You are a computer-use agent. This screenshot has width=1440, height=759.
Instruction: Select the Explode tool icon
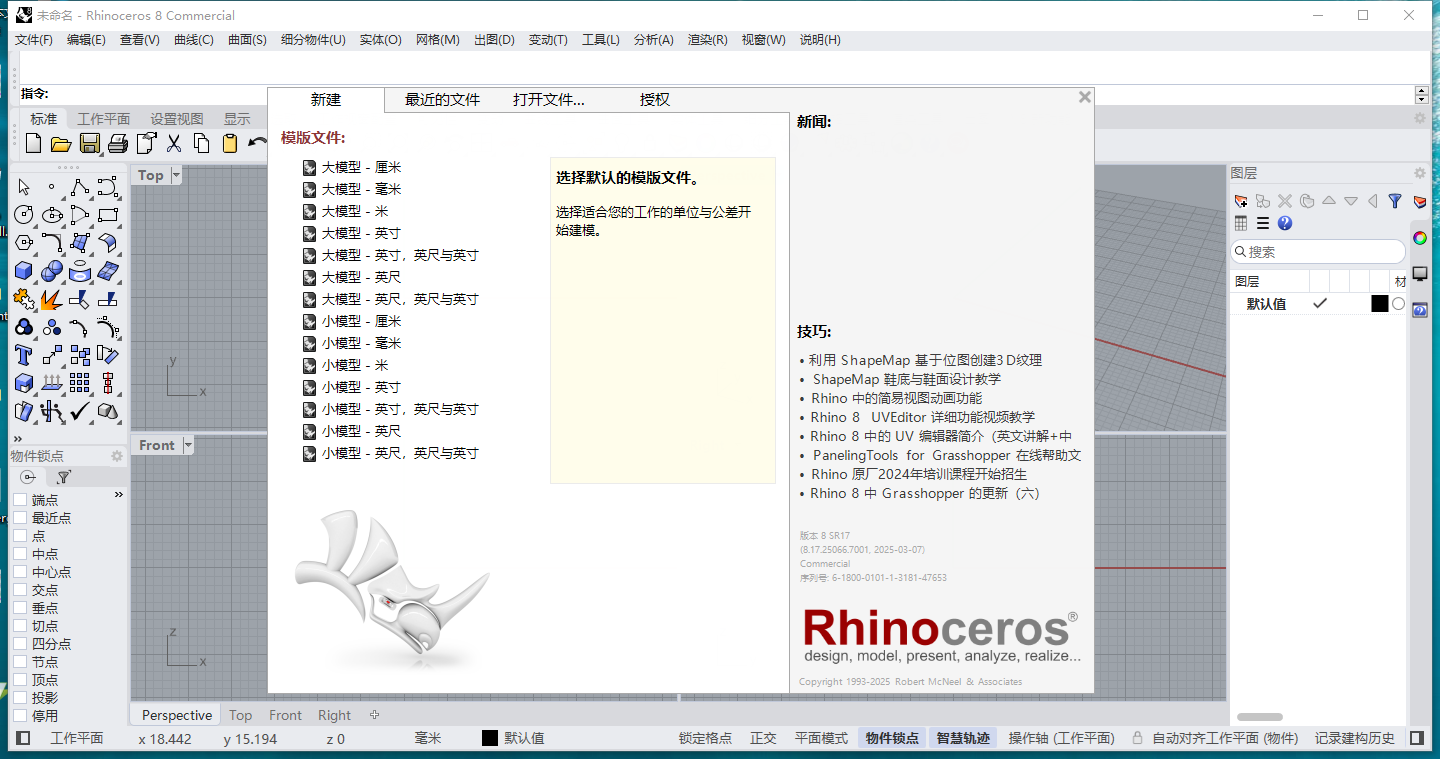tap(52, 299)
